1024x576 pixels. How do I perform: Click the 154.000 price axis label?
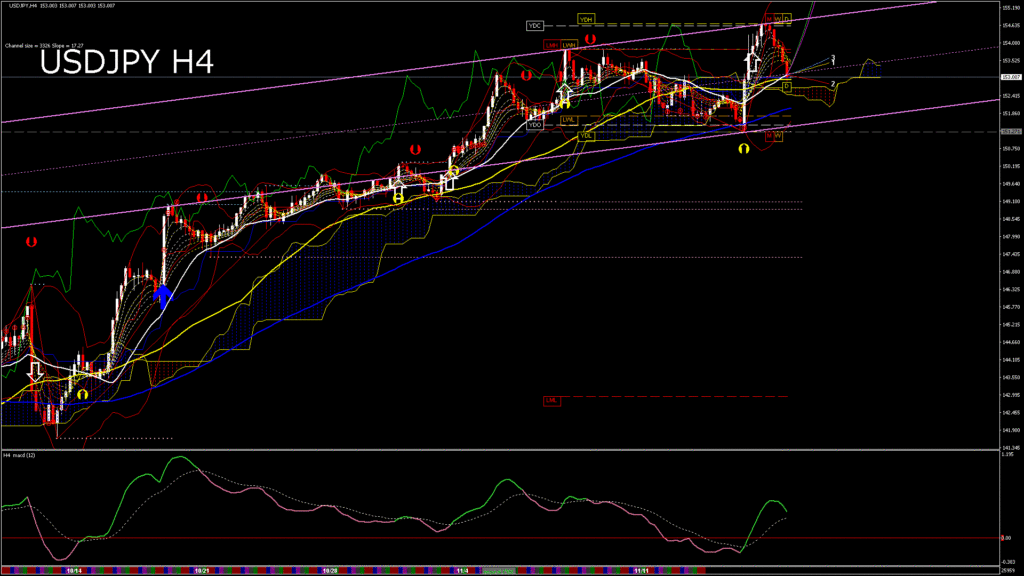(x=1010, y=43)
